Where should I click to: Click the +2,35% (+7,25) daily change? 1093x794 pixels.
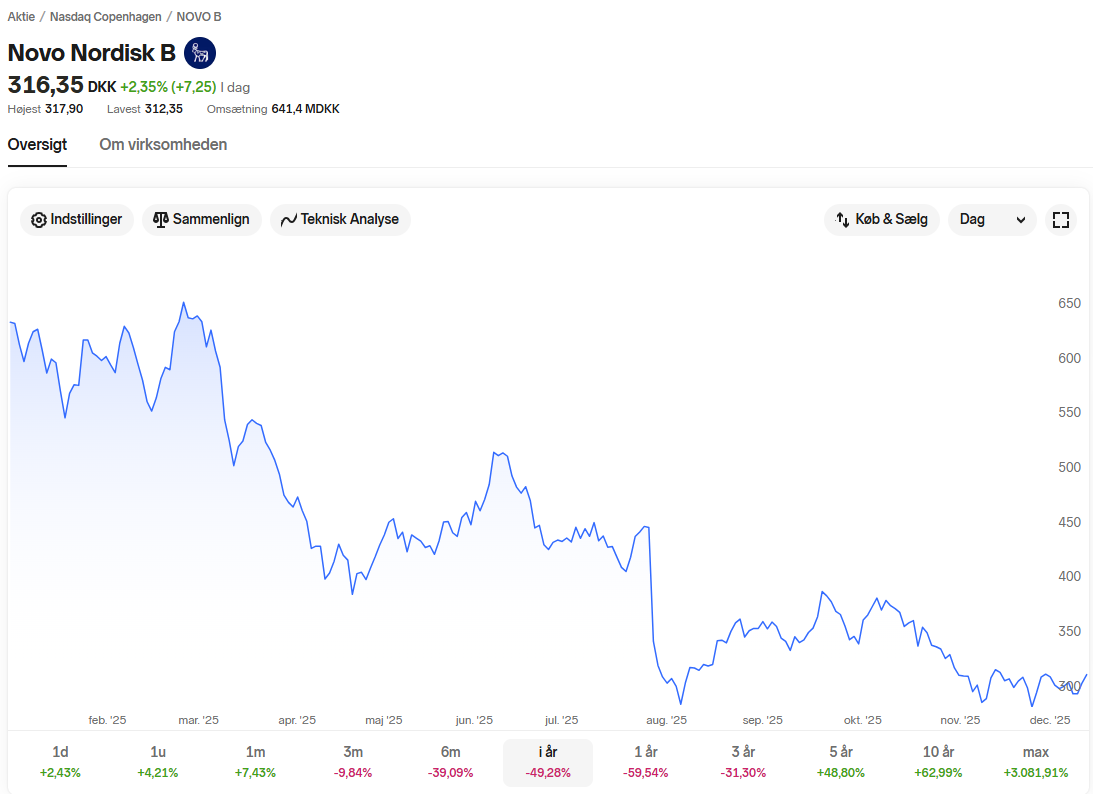[168, 87]
